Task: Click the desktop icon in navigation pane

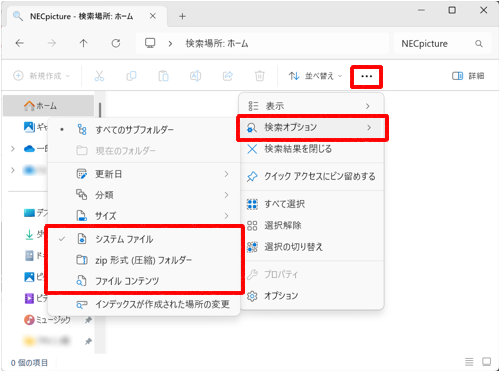Action: tap(29, 213)
